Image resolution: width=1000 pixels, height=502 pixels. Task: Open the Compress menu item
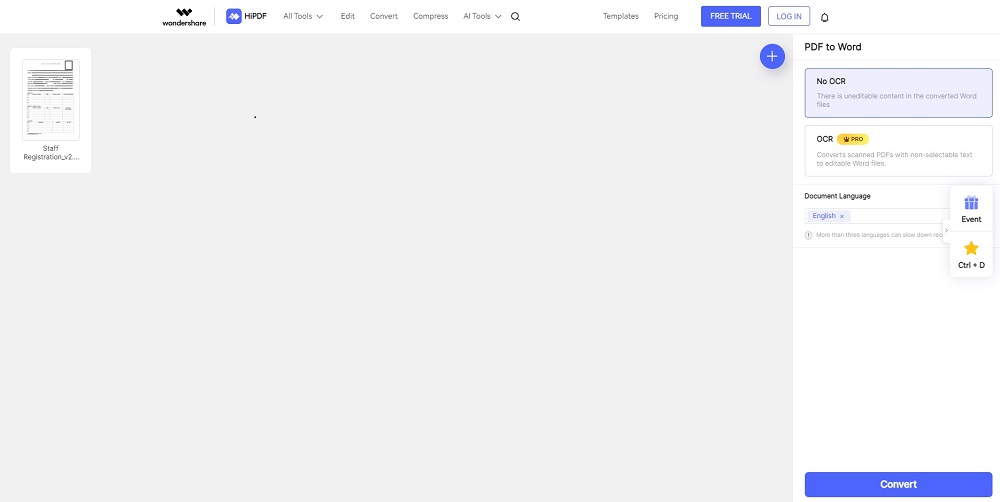[x=430, y=17]
